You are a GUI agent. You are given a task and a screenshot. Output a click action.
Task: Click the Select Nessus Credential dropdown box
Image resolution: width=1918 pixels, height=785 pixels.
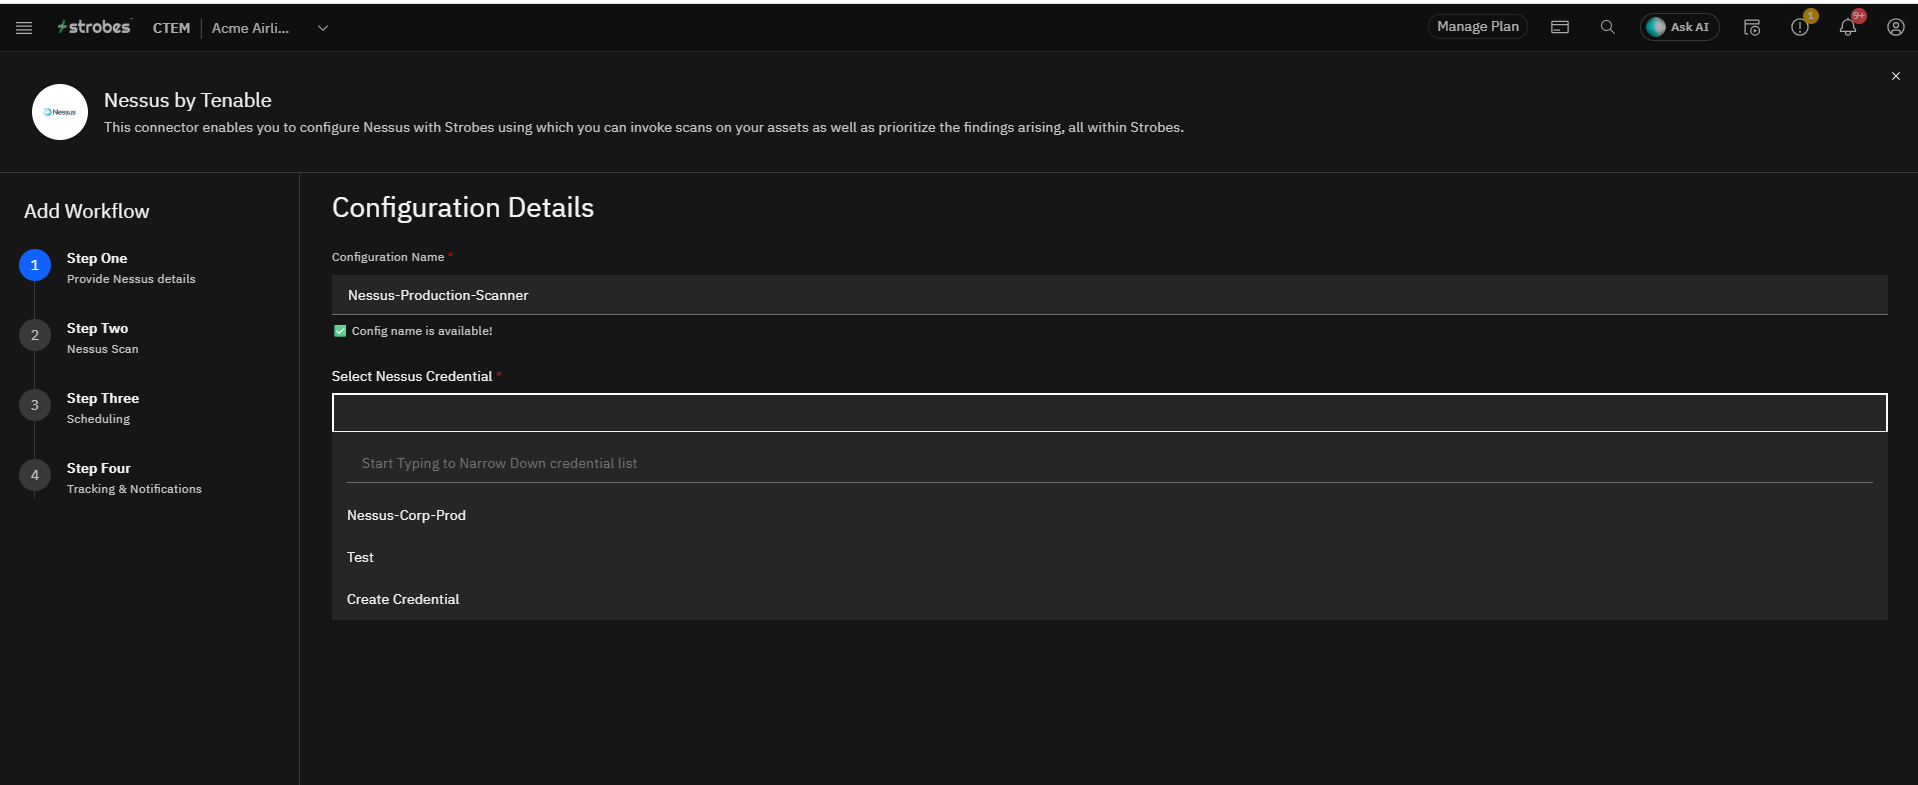tap(1110, 413)
